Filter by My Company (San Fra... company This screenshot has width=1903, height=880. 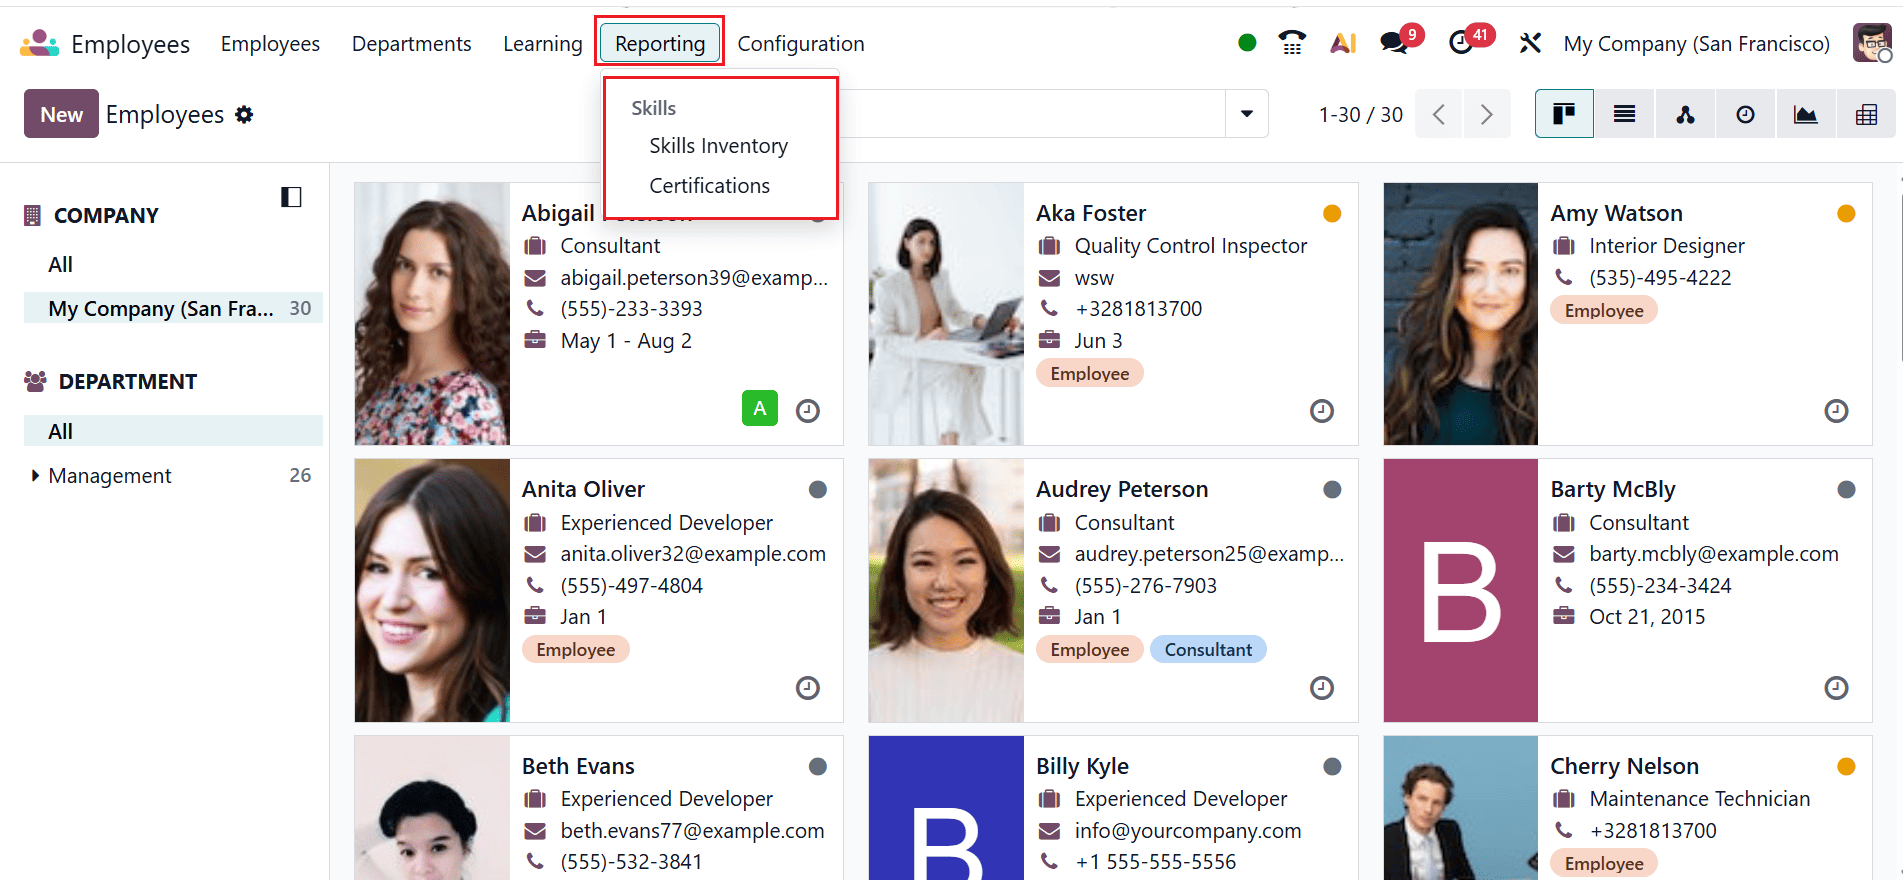(x=173, y=308)
